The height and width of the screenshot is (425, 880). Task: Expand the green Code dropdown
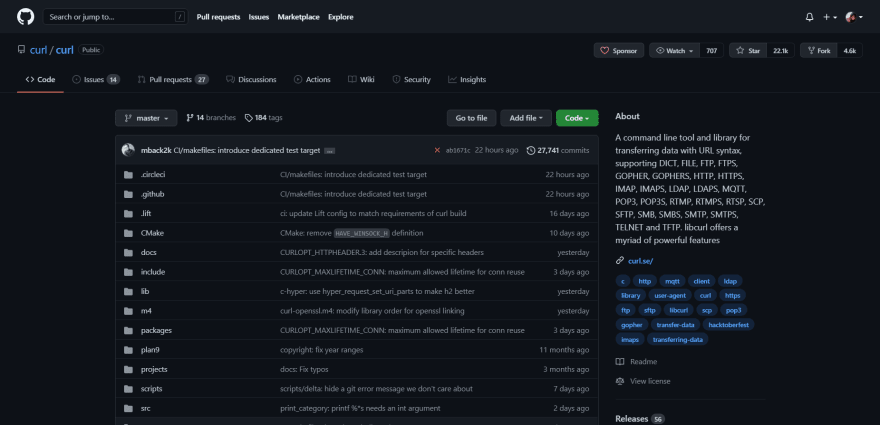(x=577, y=118)
